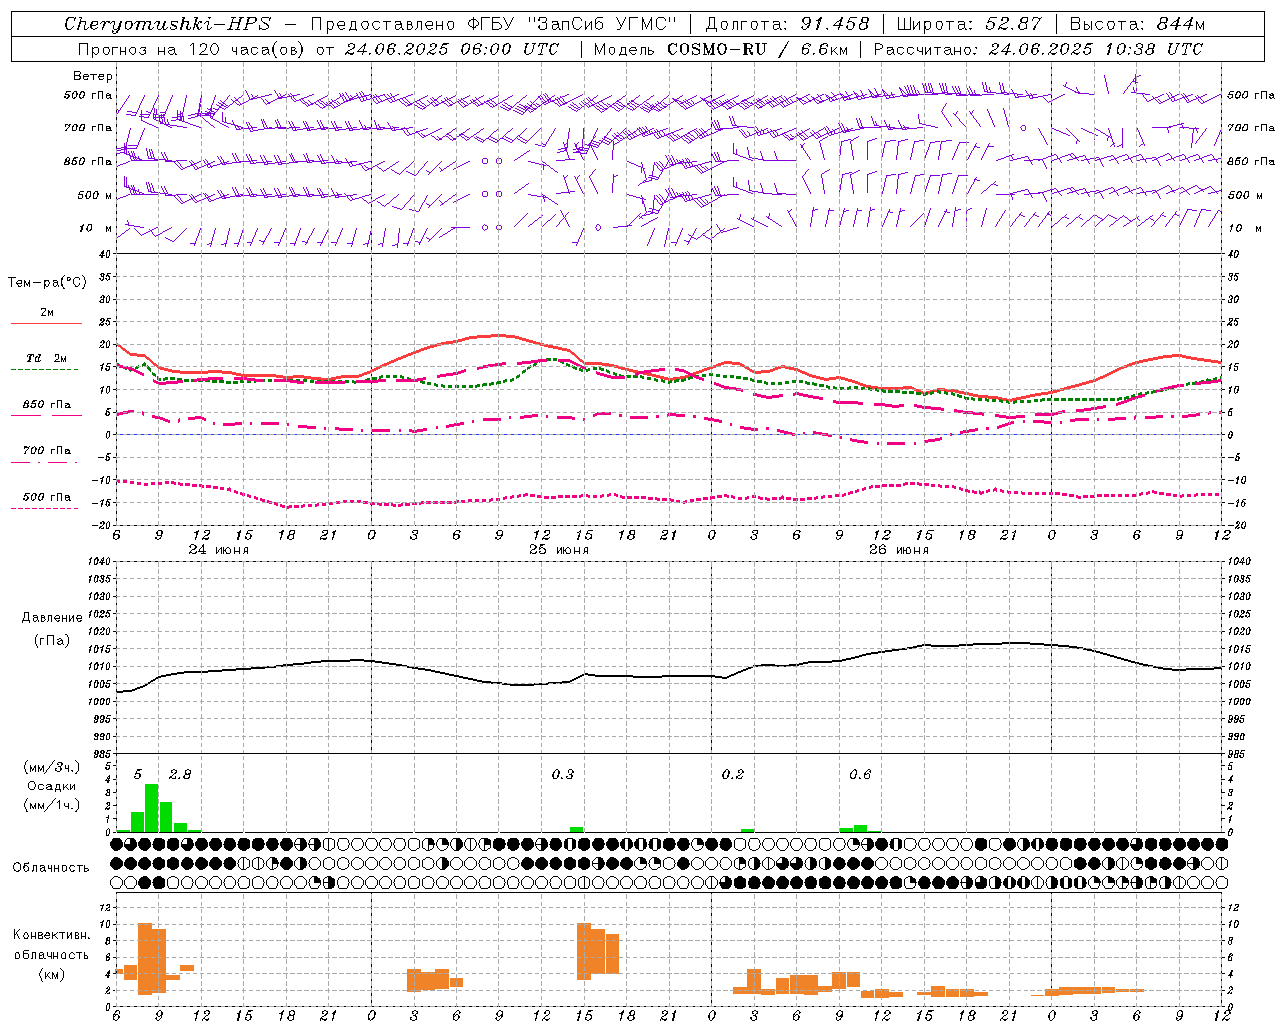
Task: Click the Td 2м dew point legend entry
Action: pos(46,358)
